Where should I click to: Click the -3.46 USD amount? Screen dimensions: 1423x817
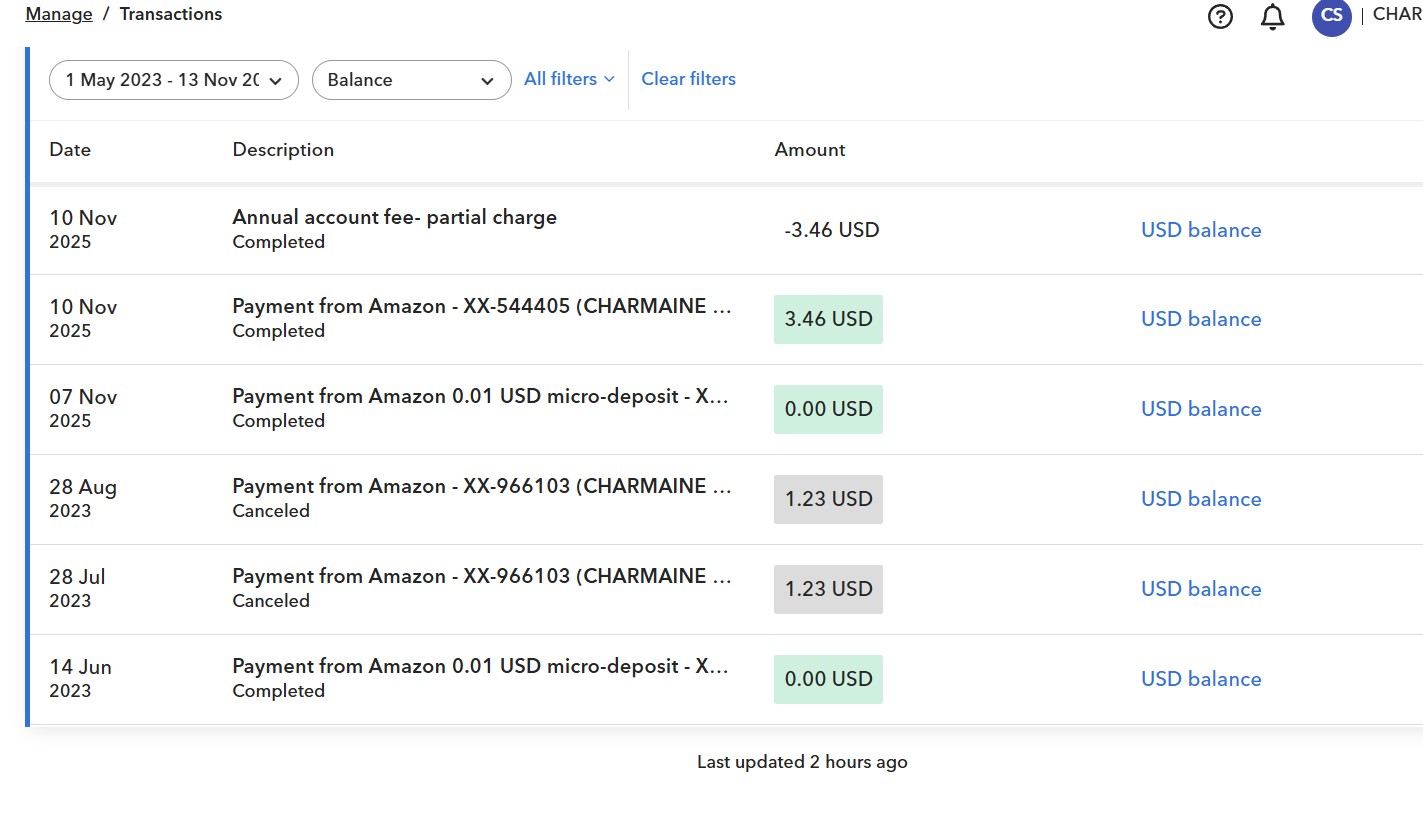[831, 230]
